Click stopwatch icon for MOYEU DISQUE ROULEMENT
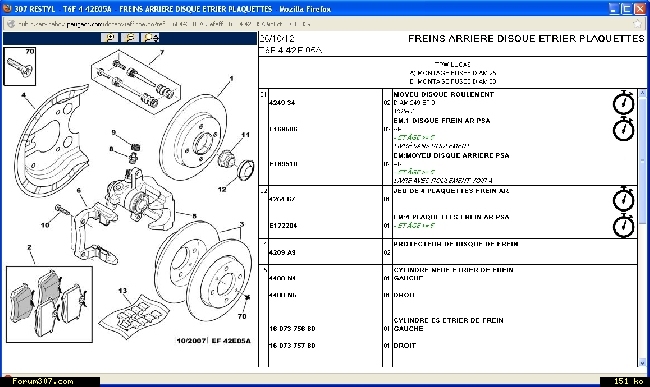Viewport: 650px width, 387px height. point(623,102)
